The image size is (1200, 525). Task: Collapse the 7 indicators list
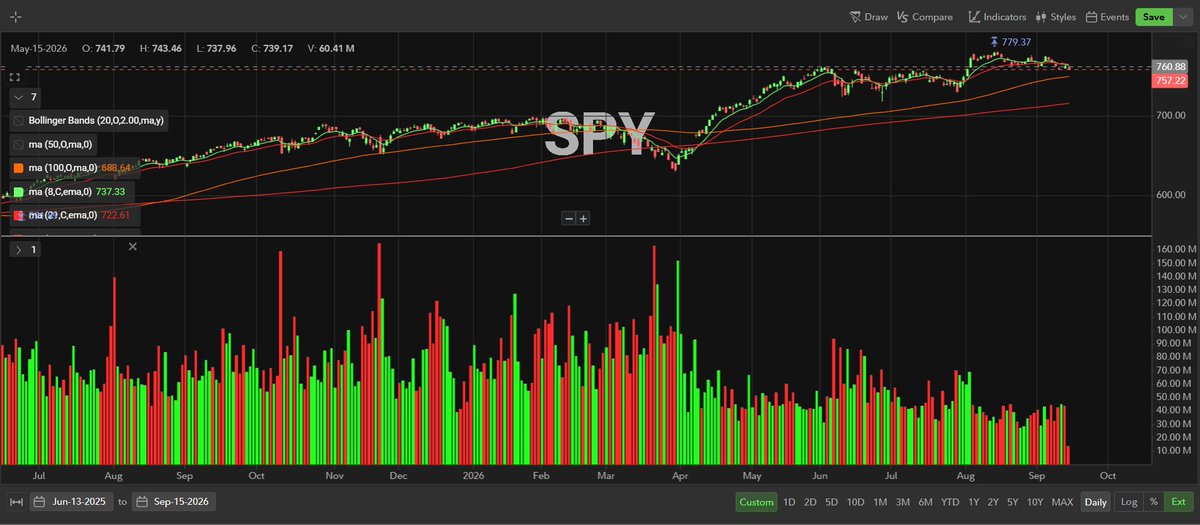tap(19, 97)
